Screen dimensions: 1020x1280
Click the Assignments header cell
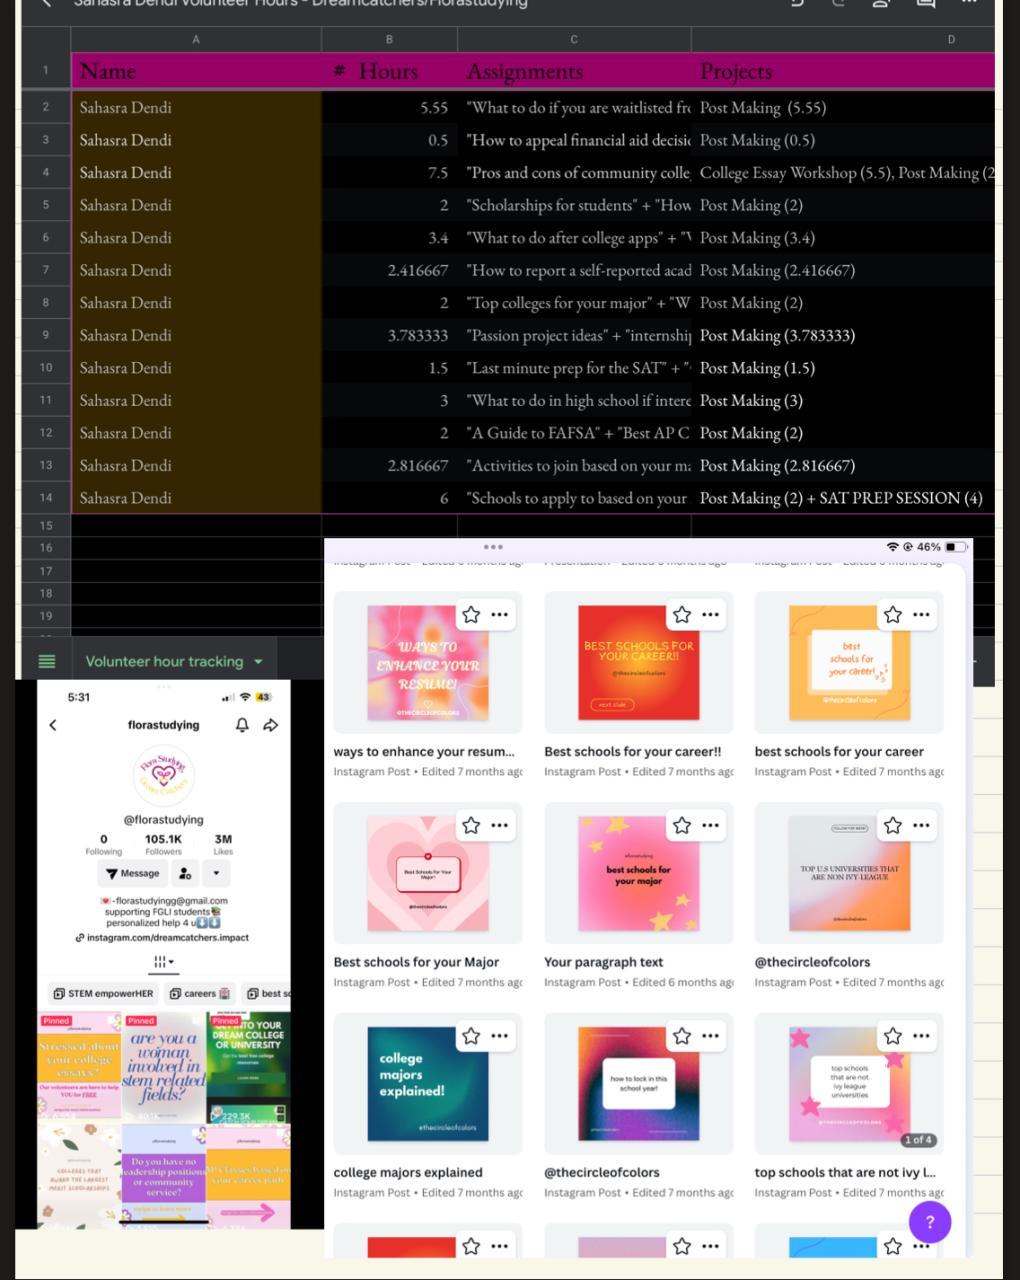point(574,71)
